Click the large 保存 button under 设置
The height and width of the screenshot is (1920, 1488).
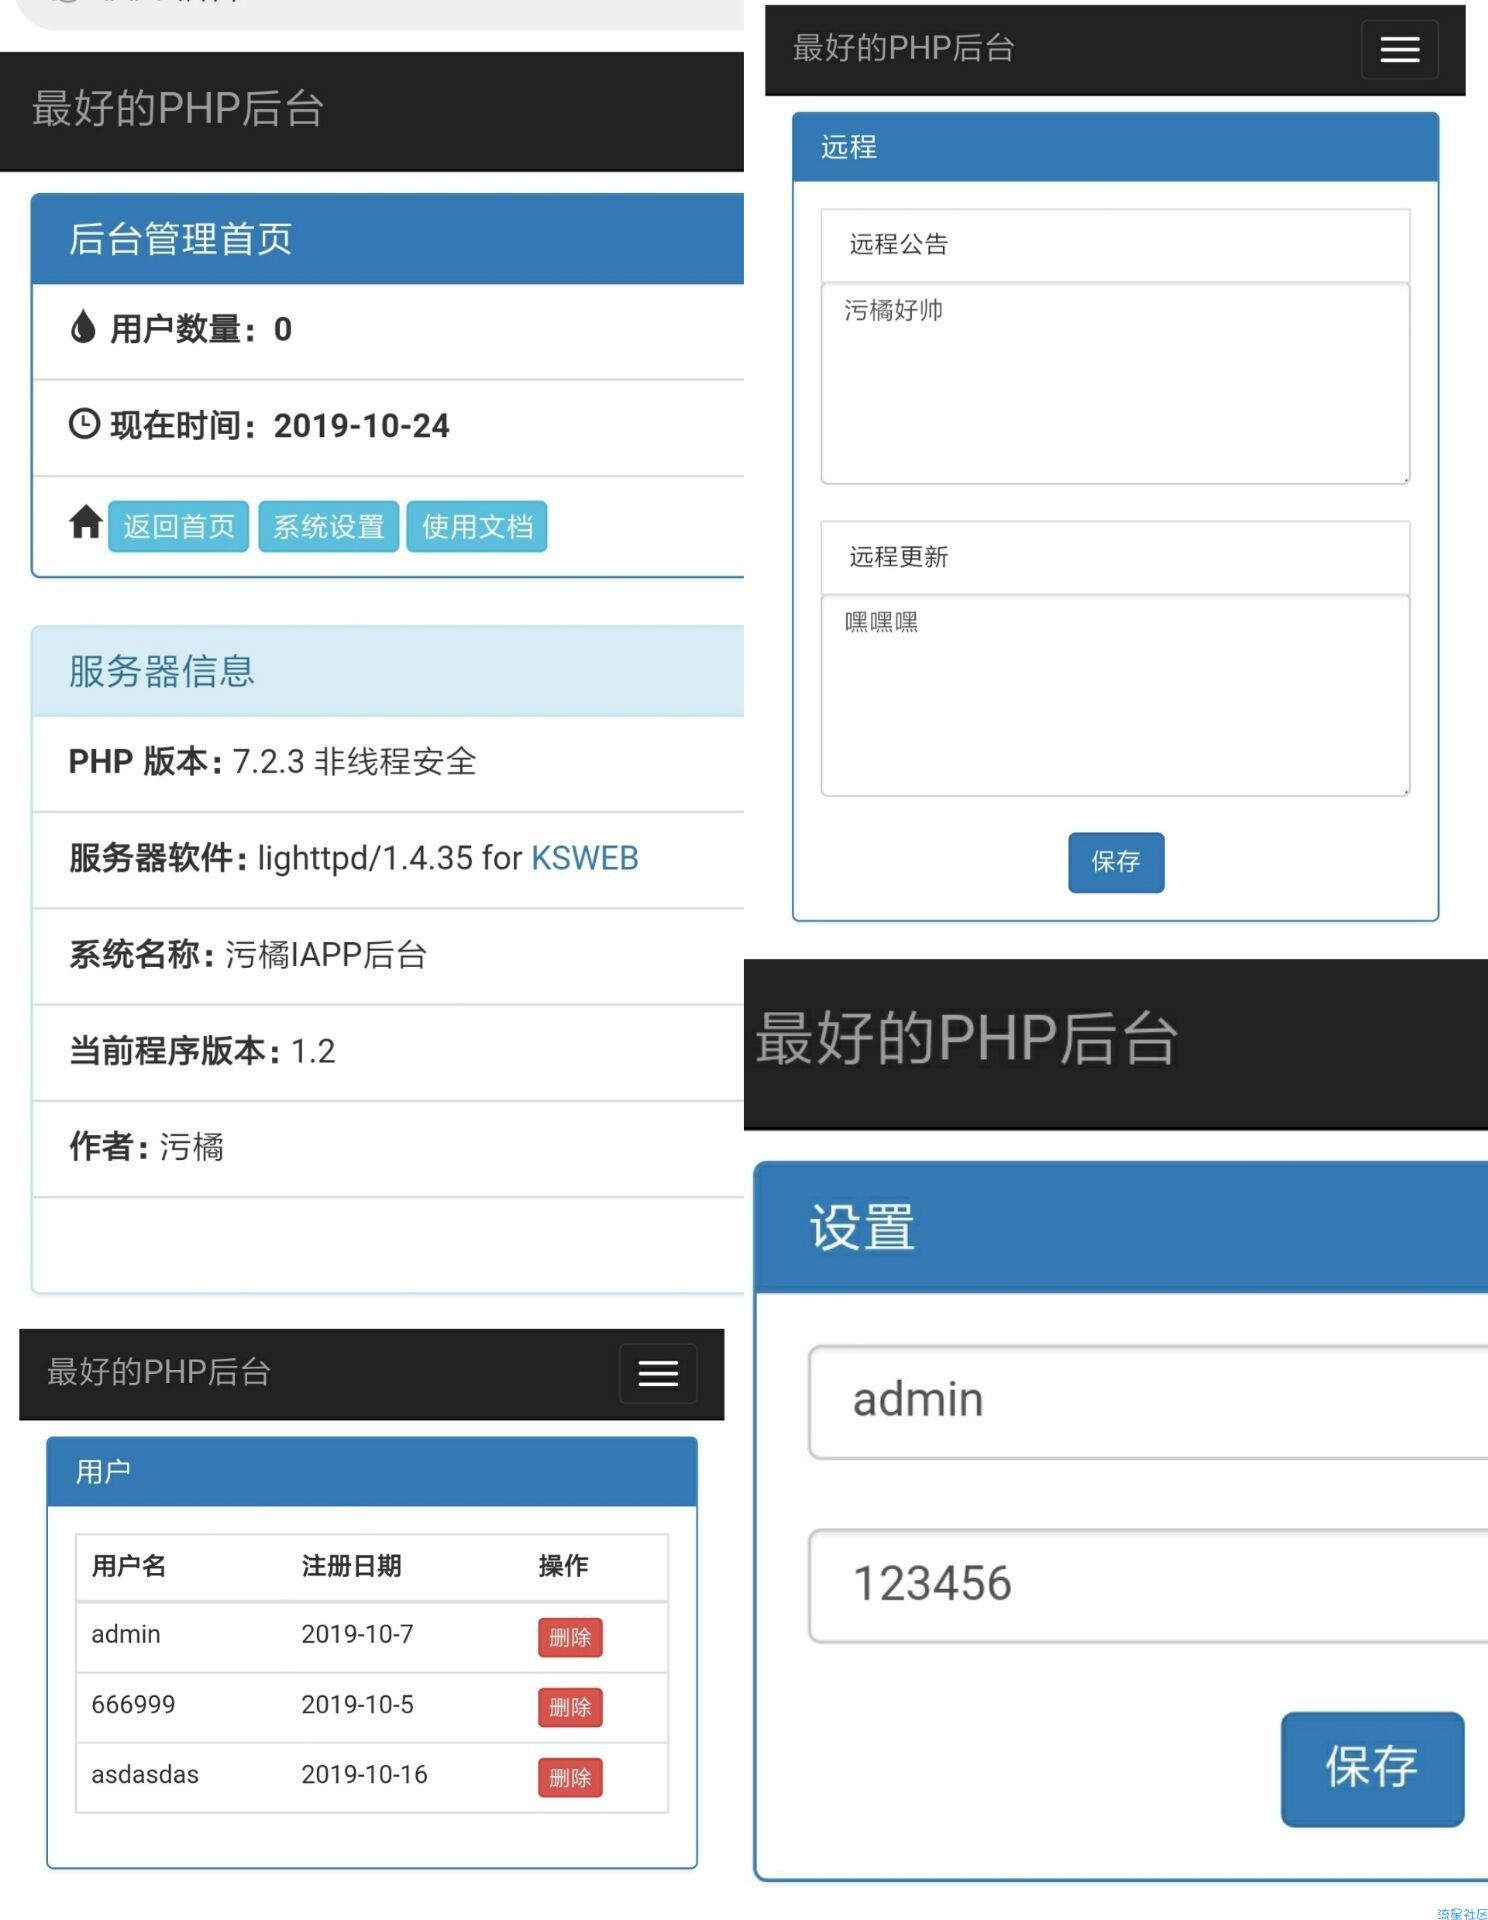pos(1372,1768)
